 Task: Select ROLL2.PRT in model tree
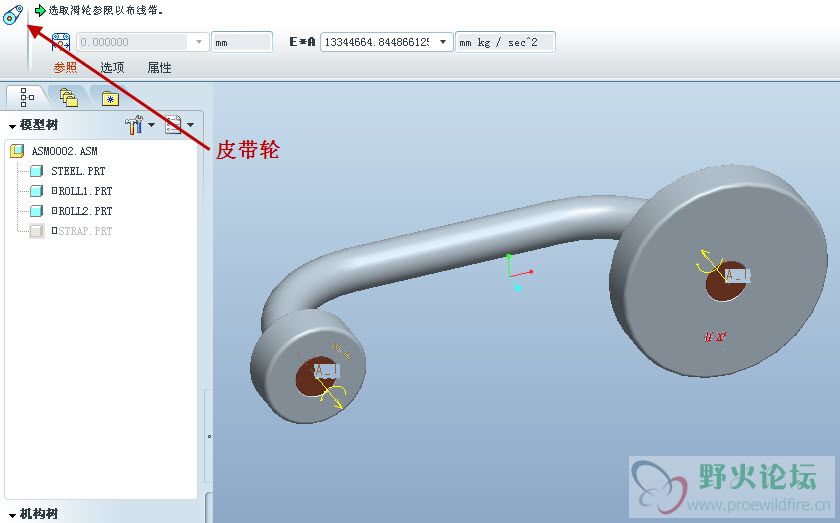pyautogui.click(x=82, y=211)
